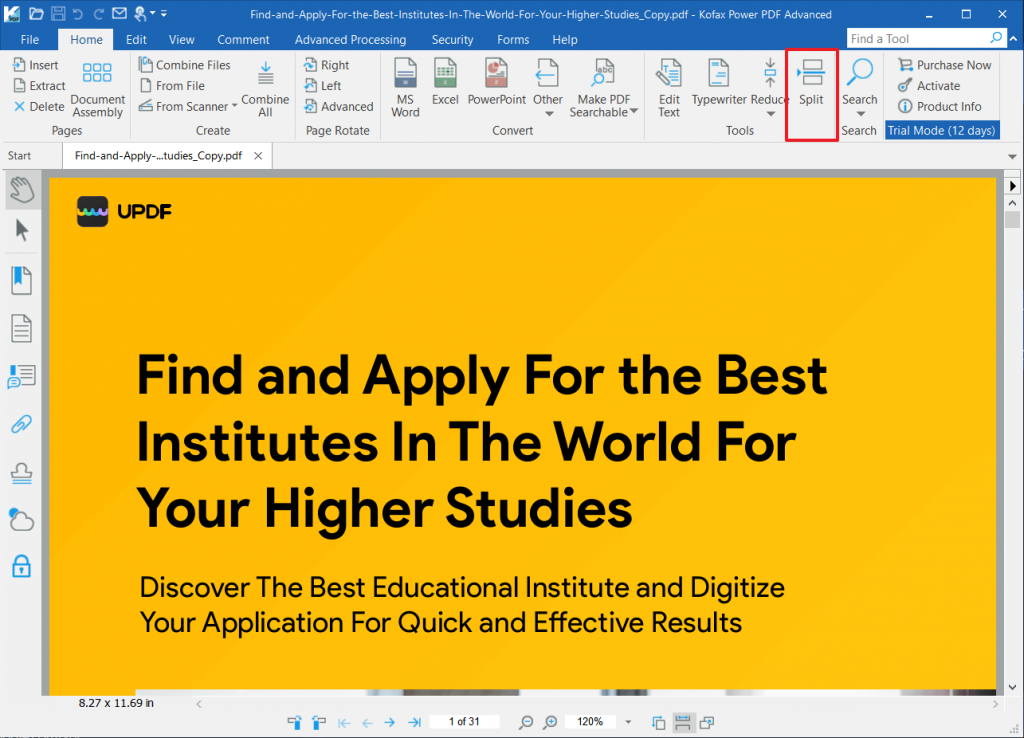1024x738 pixels.
Task: Convert the document to Excel
Action: click(x=445, y=85)
